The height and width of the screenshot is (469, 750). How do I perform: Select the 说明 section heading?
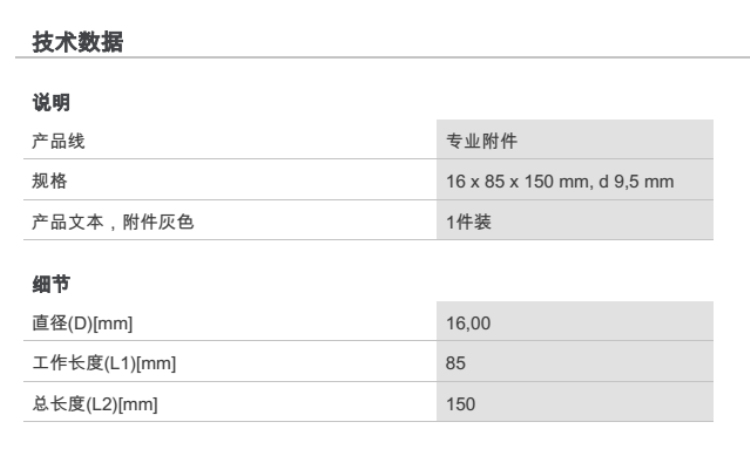click(x=51, y=102)
